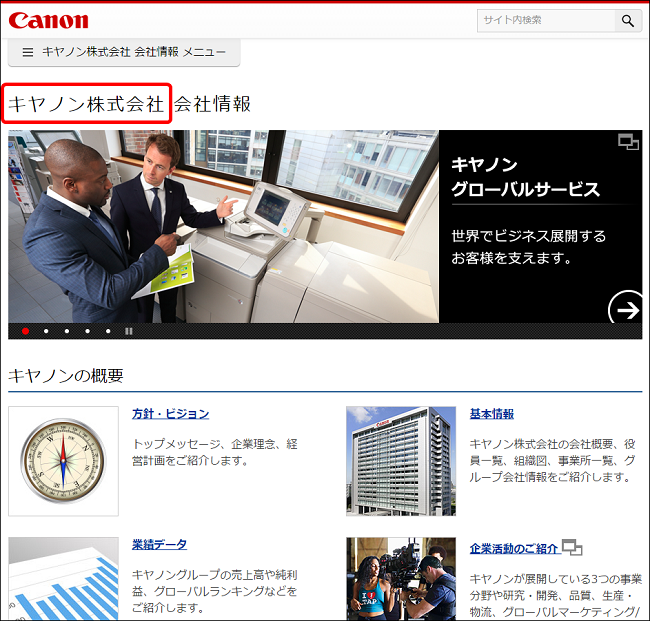
Task: Click the bar chart thumbnail
Action: tap(63, 579)
